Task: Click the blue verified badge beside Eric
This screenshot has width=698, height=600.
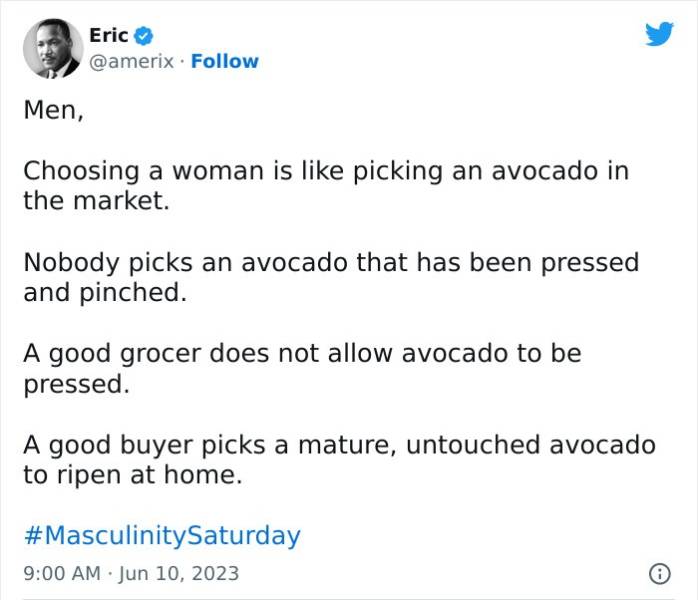Action: (x=143, y=36)
